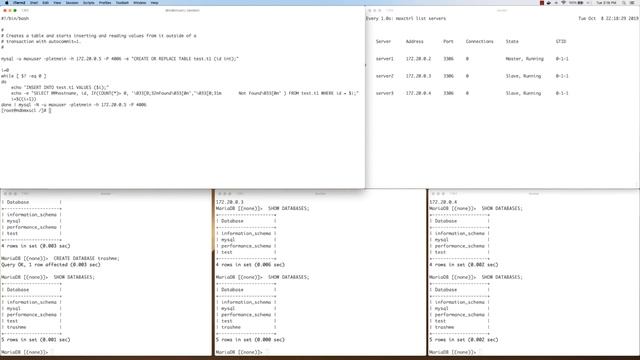Image resolution: width=640 pixels, height=360 pixels.
Task: Click the Port column header
Action: [448, 42]
